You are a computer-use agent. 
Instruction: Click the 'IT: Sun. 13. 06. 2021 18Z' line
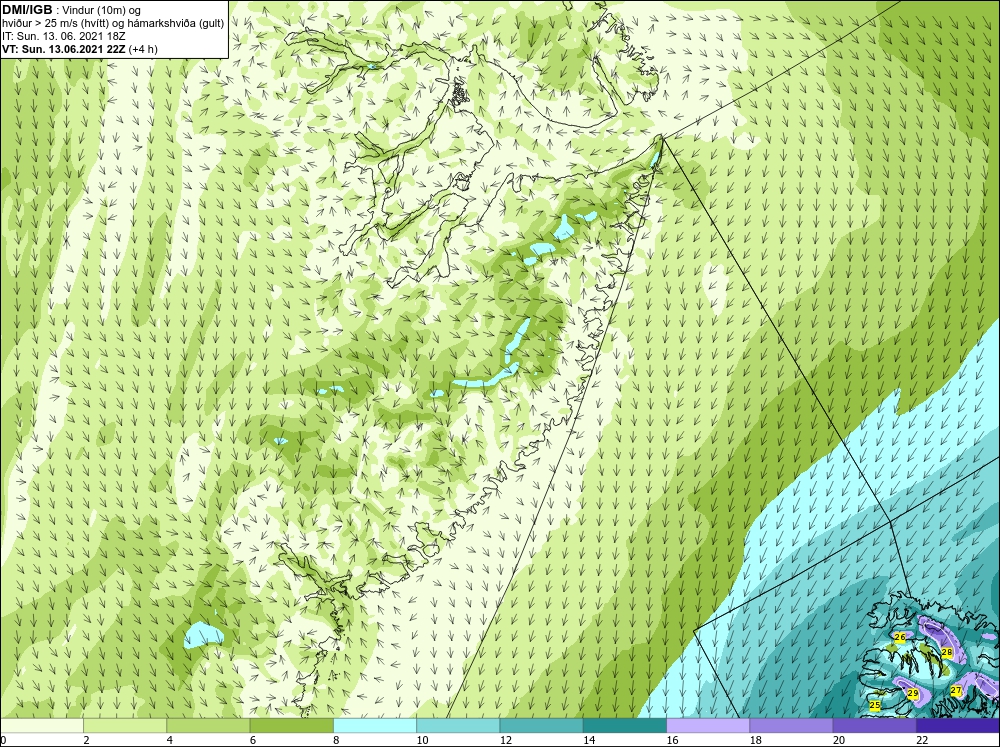coord(64,36)
